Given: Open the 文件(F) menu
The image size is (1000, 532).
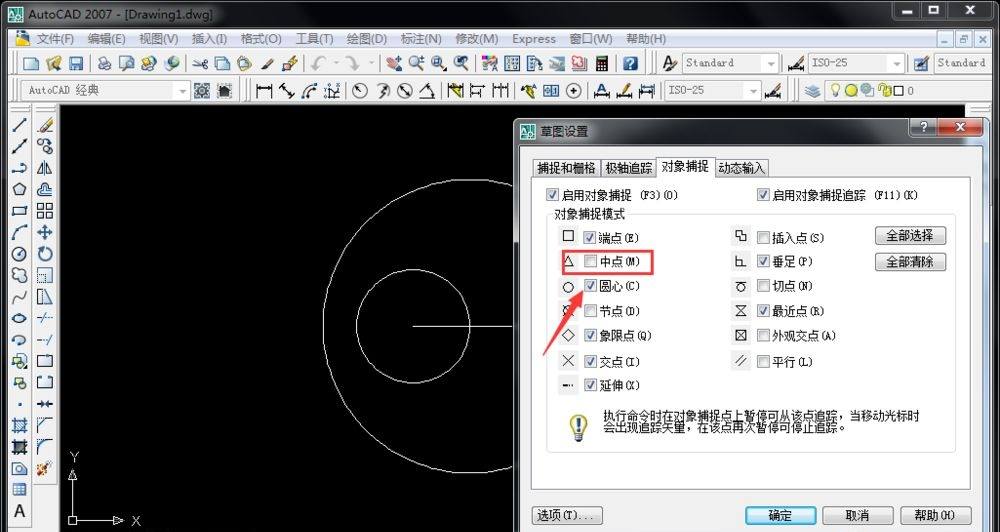Looking at the screenshot, I should [x=55, y=39].
